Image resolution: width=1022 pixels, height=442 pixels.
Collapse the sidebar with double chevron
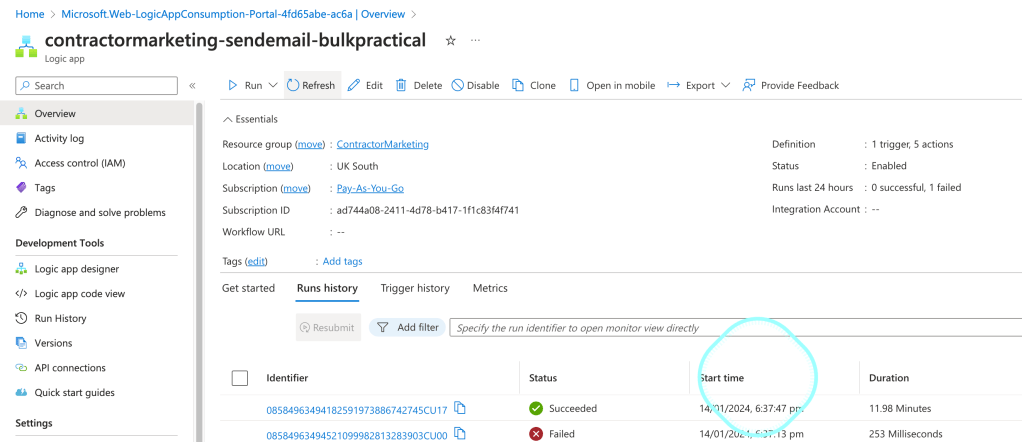click(192, 85)
